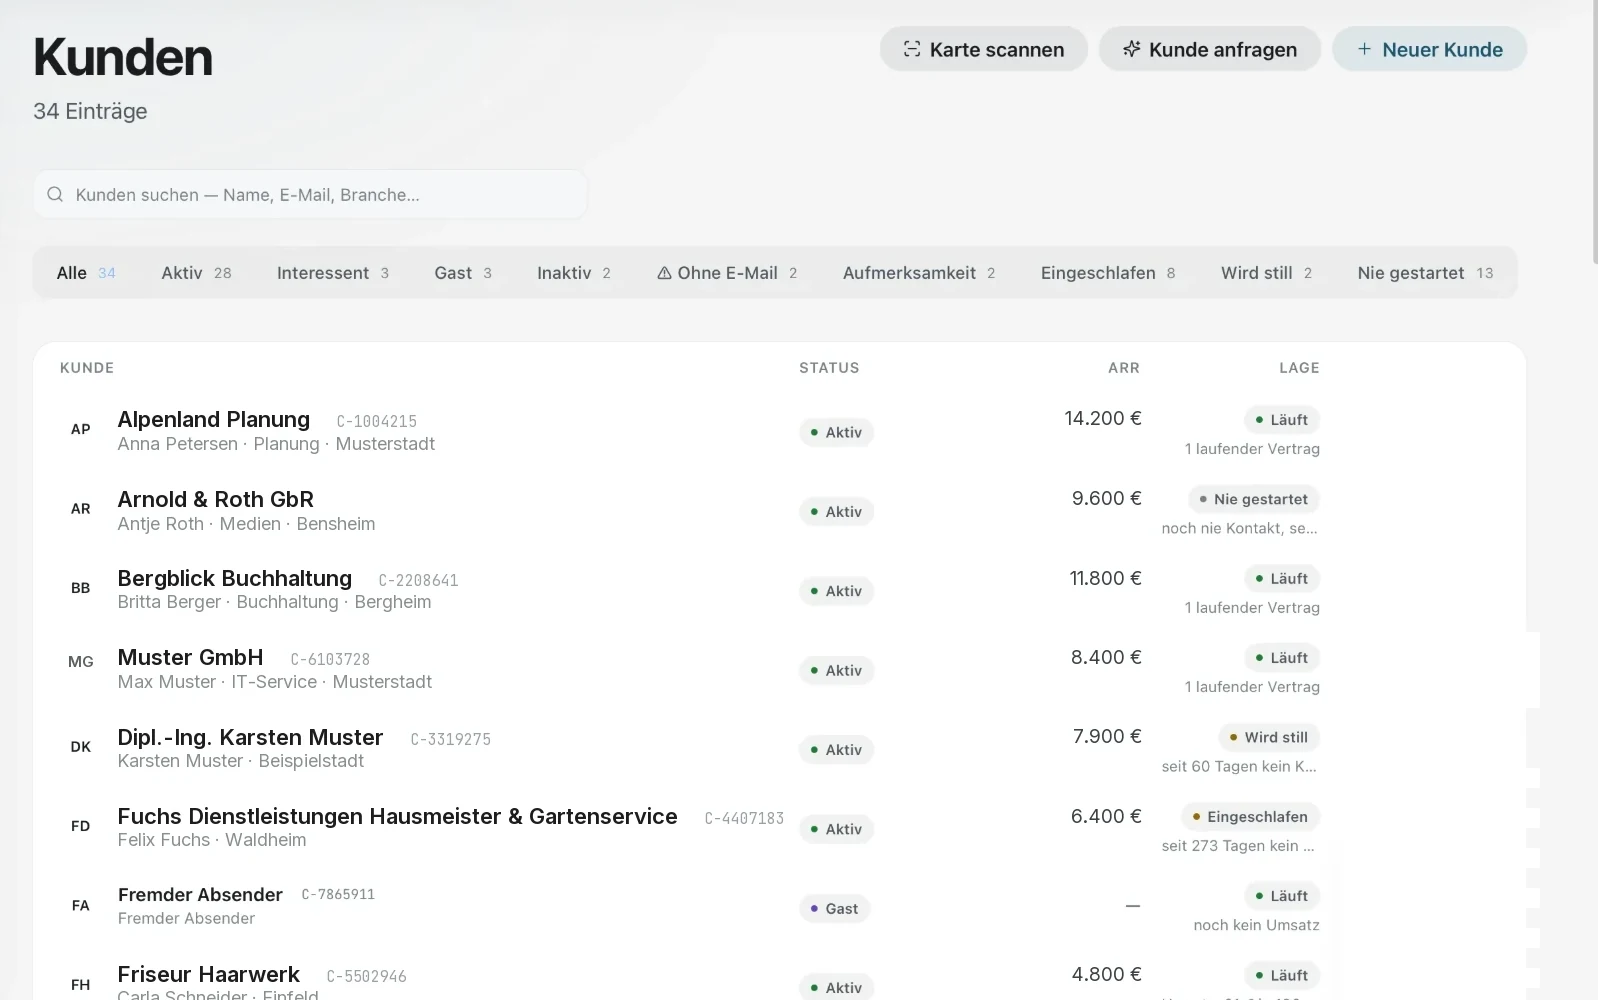1598x1000 pixels.
Task: Click the Aktiv status of Arnold & Roth
Action: pyautogui.click(x=836, y=512)
